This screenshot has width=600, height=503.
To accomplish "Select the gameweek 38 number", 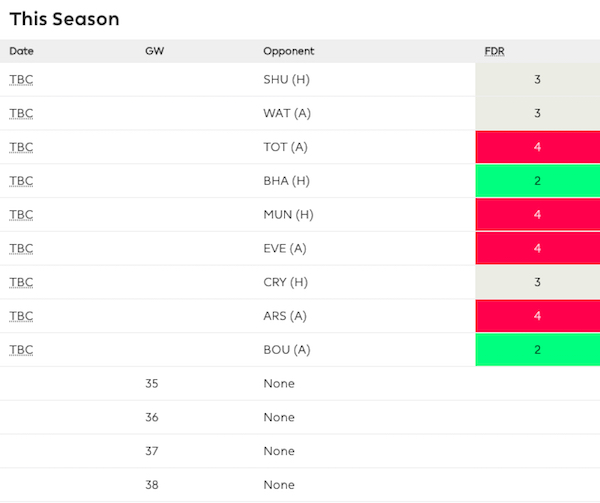I will [152, 485].
